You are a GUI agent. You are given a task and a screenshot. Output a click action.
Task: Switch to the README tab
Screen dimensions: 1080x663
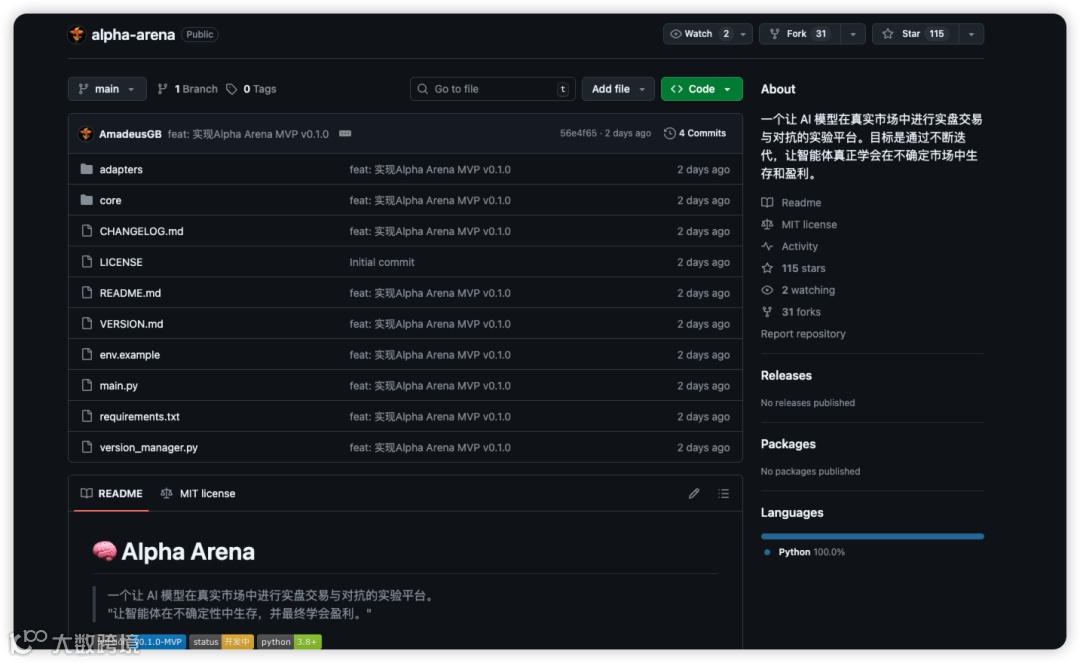coord(112,494)
